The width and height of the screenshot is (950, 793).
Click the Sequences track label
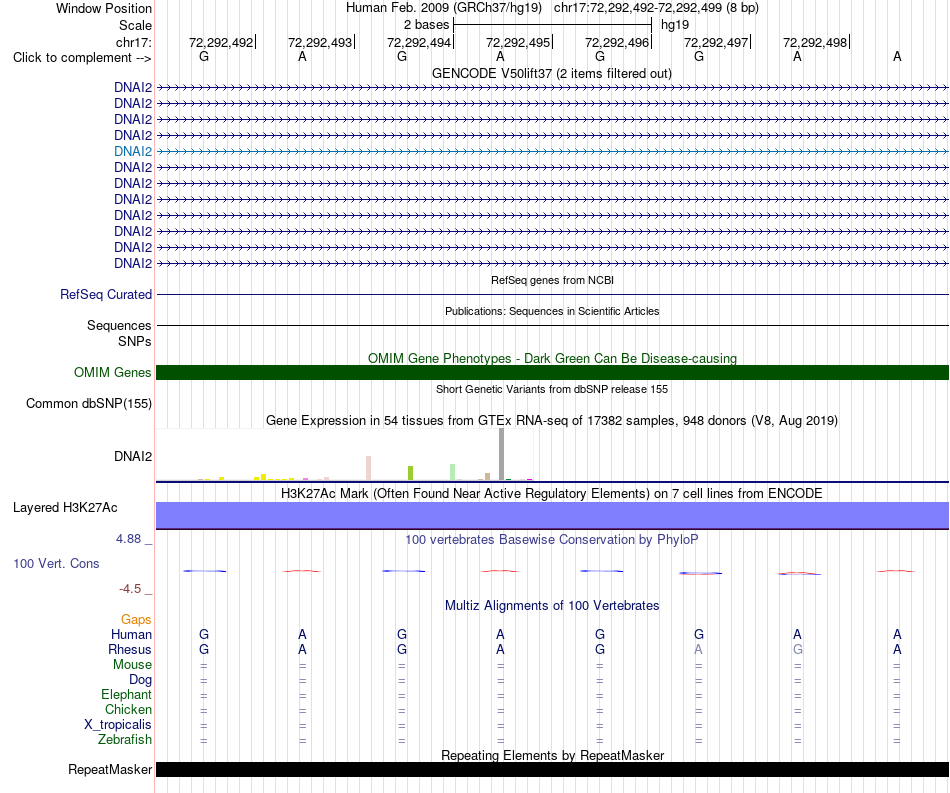(x=119, y=325)
